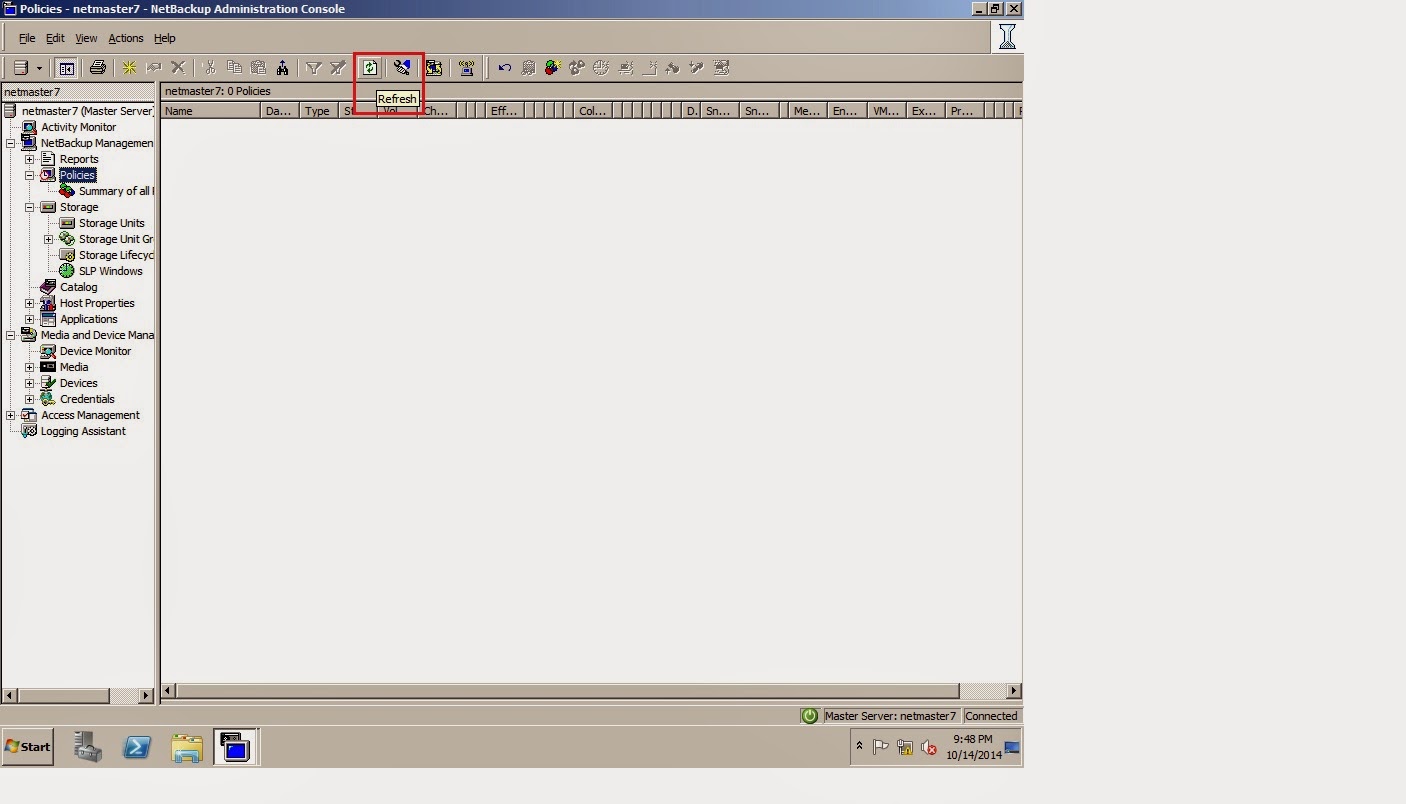Open the Windows Start button
The image size is (1406, 804).
coord(27,747)
